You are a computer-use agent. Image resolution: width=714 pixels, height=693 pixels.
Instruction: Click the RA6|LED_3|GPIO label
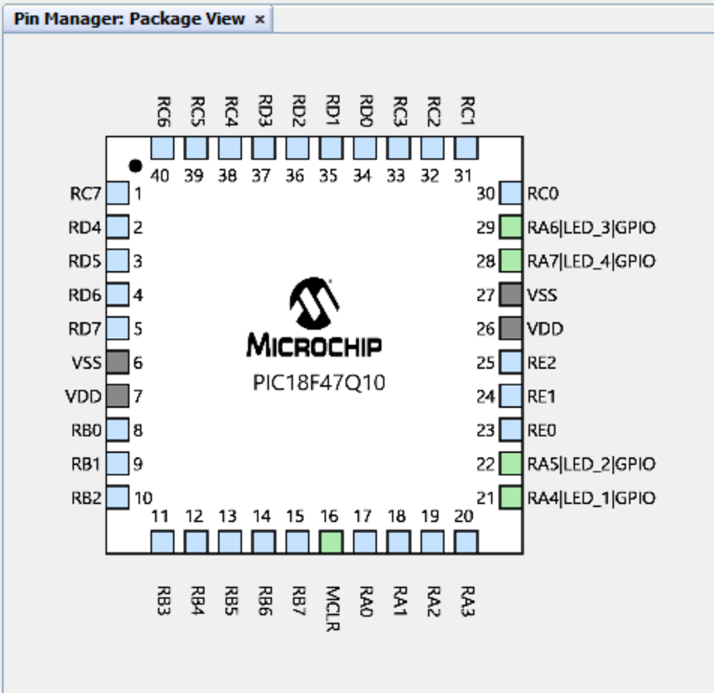(591, 227)
